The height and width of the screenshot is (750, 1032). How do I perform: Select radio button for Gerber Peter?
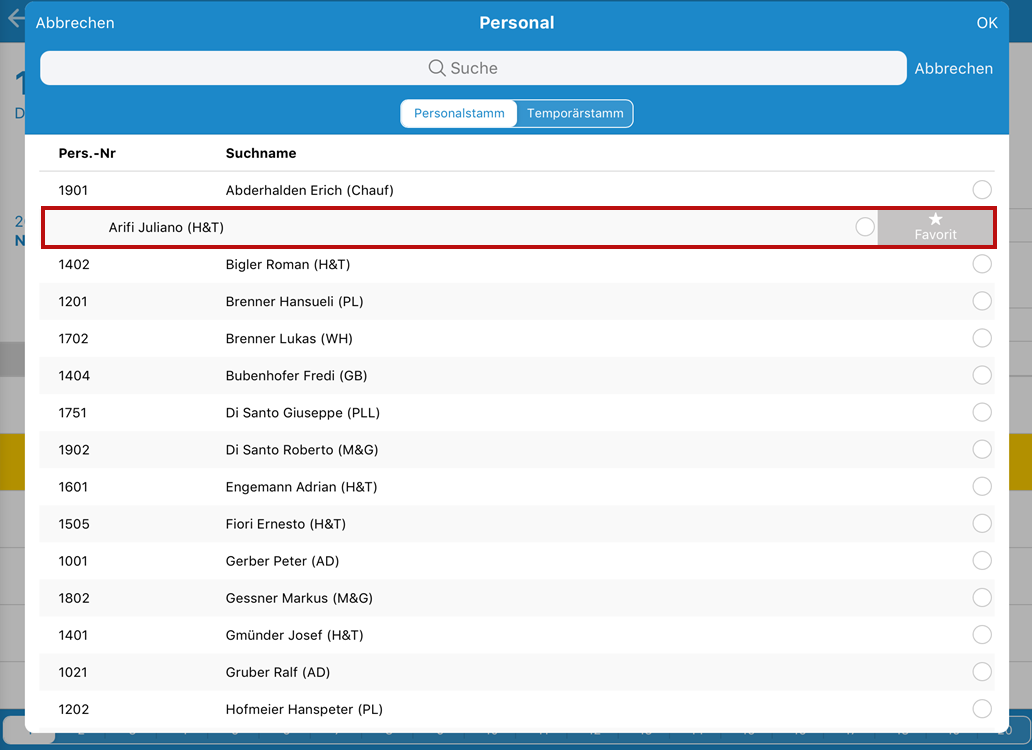coord(981,561)
